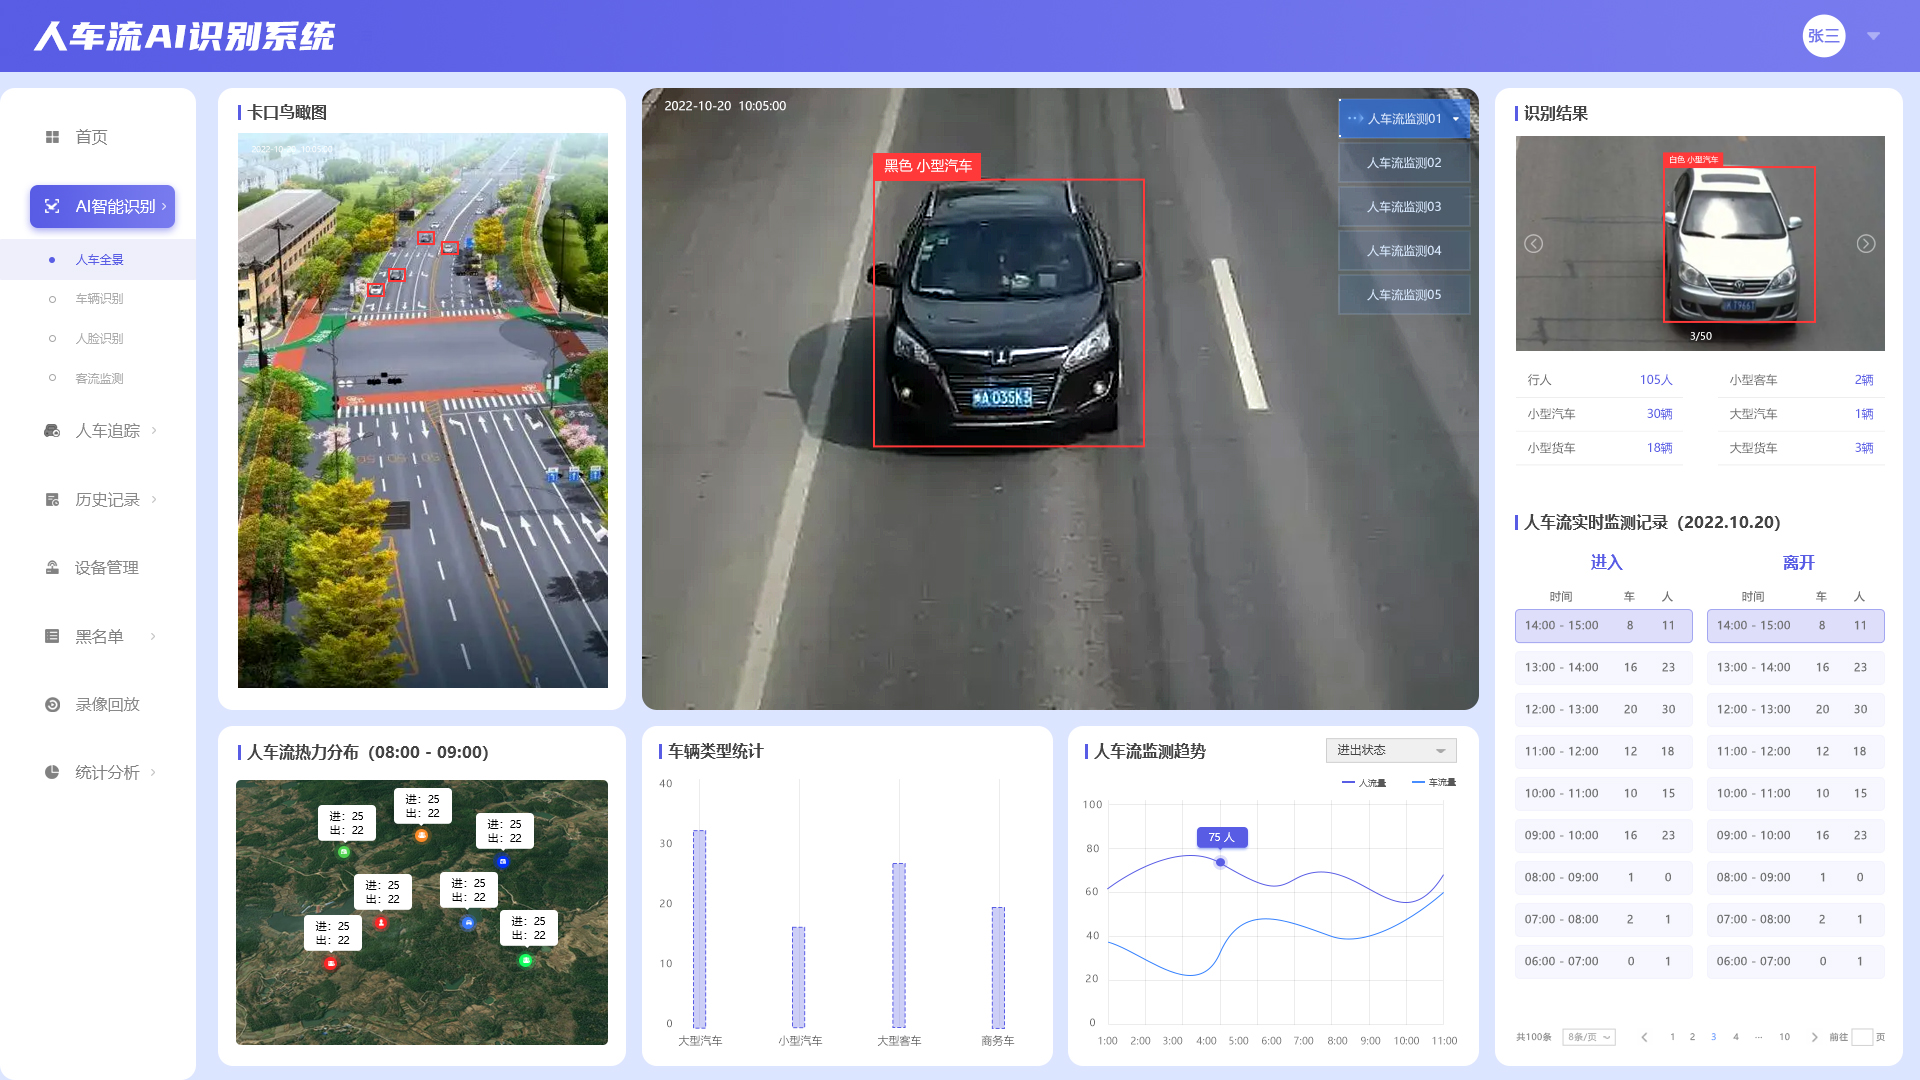The height and width of the screenshot is (1080, 1920).
Task: Expand 统计分析 menu chevron
Action: point(154,772)
